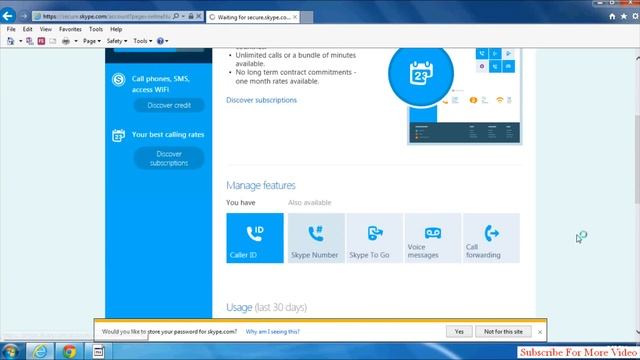Select the Caller ID feature tile
Image resolution: width=640 pixels, height=360 pixels.
pos(255,238)
